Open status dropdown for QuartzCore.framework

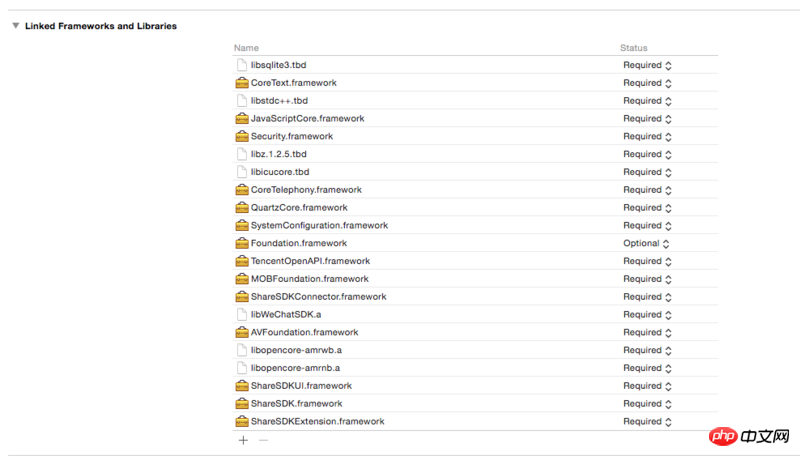coord(647,208)
